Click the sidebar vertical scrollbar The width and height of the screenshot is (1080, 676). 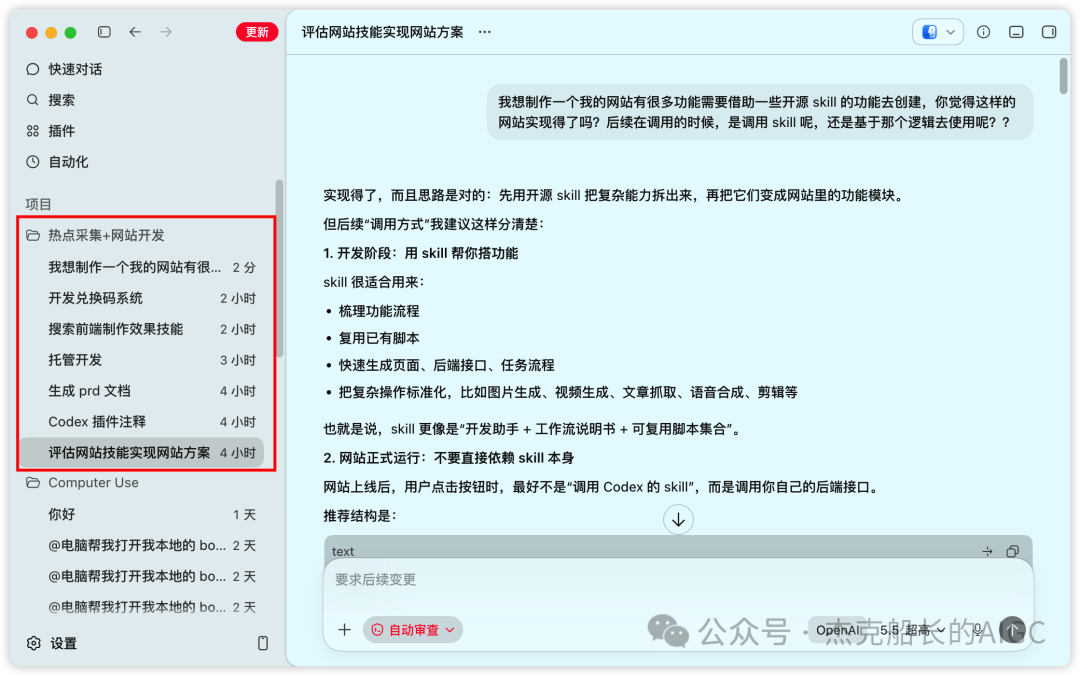coord(279,269)
